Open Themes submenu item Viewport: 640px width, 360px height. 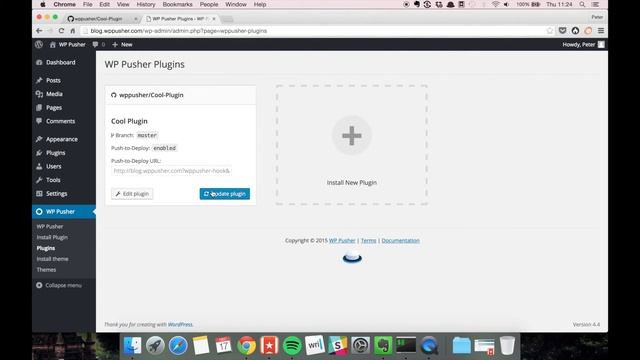pyautogui.click(x=46, y=270)
